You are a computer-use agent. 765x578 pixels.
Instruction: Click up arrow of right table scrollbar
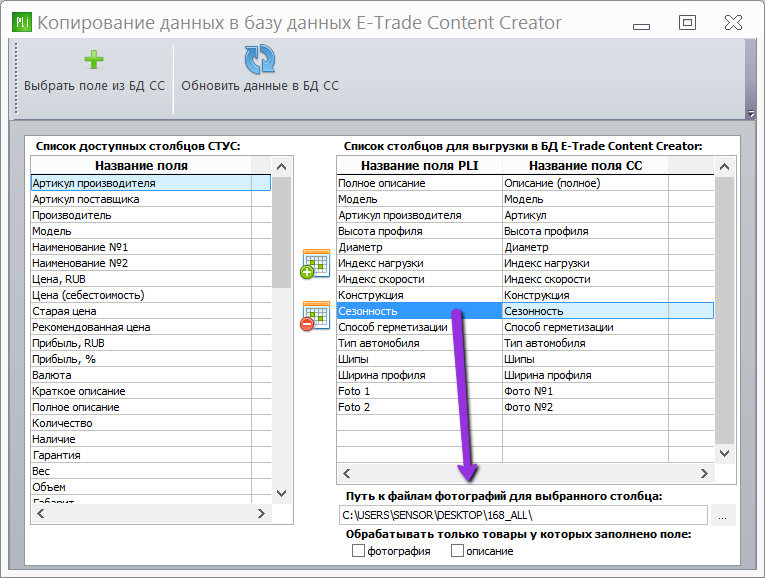point(725,167)
